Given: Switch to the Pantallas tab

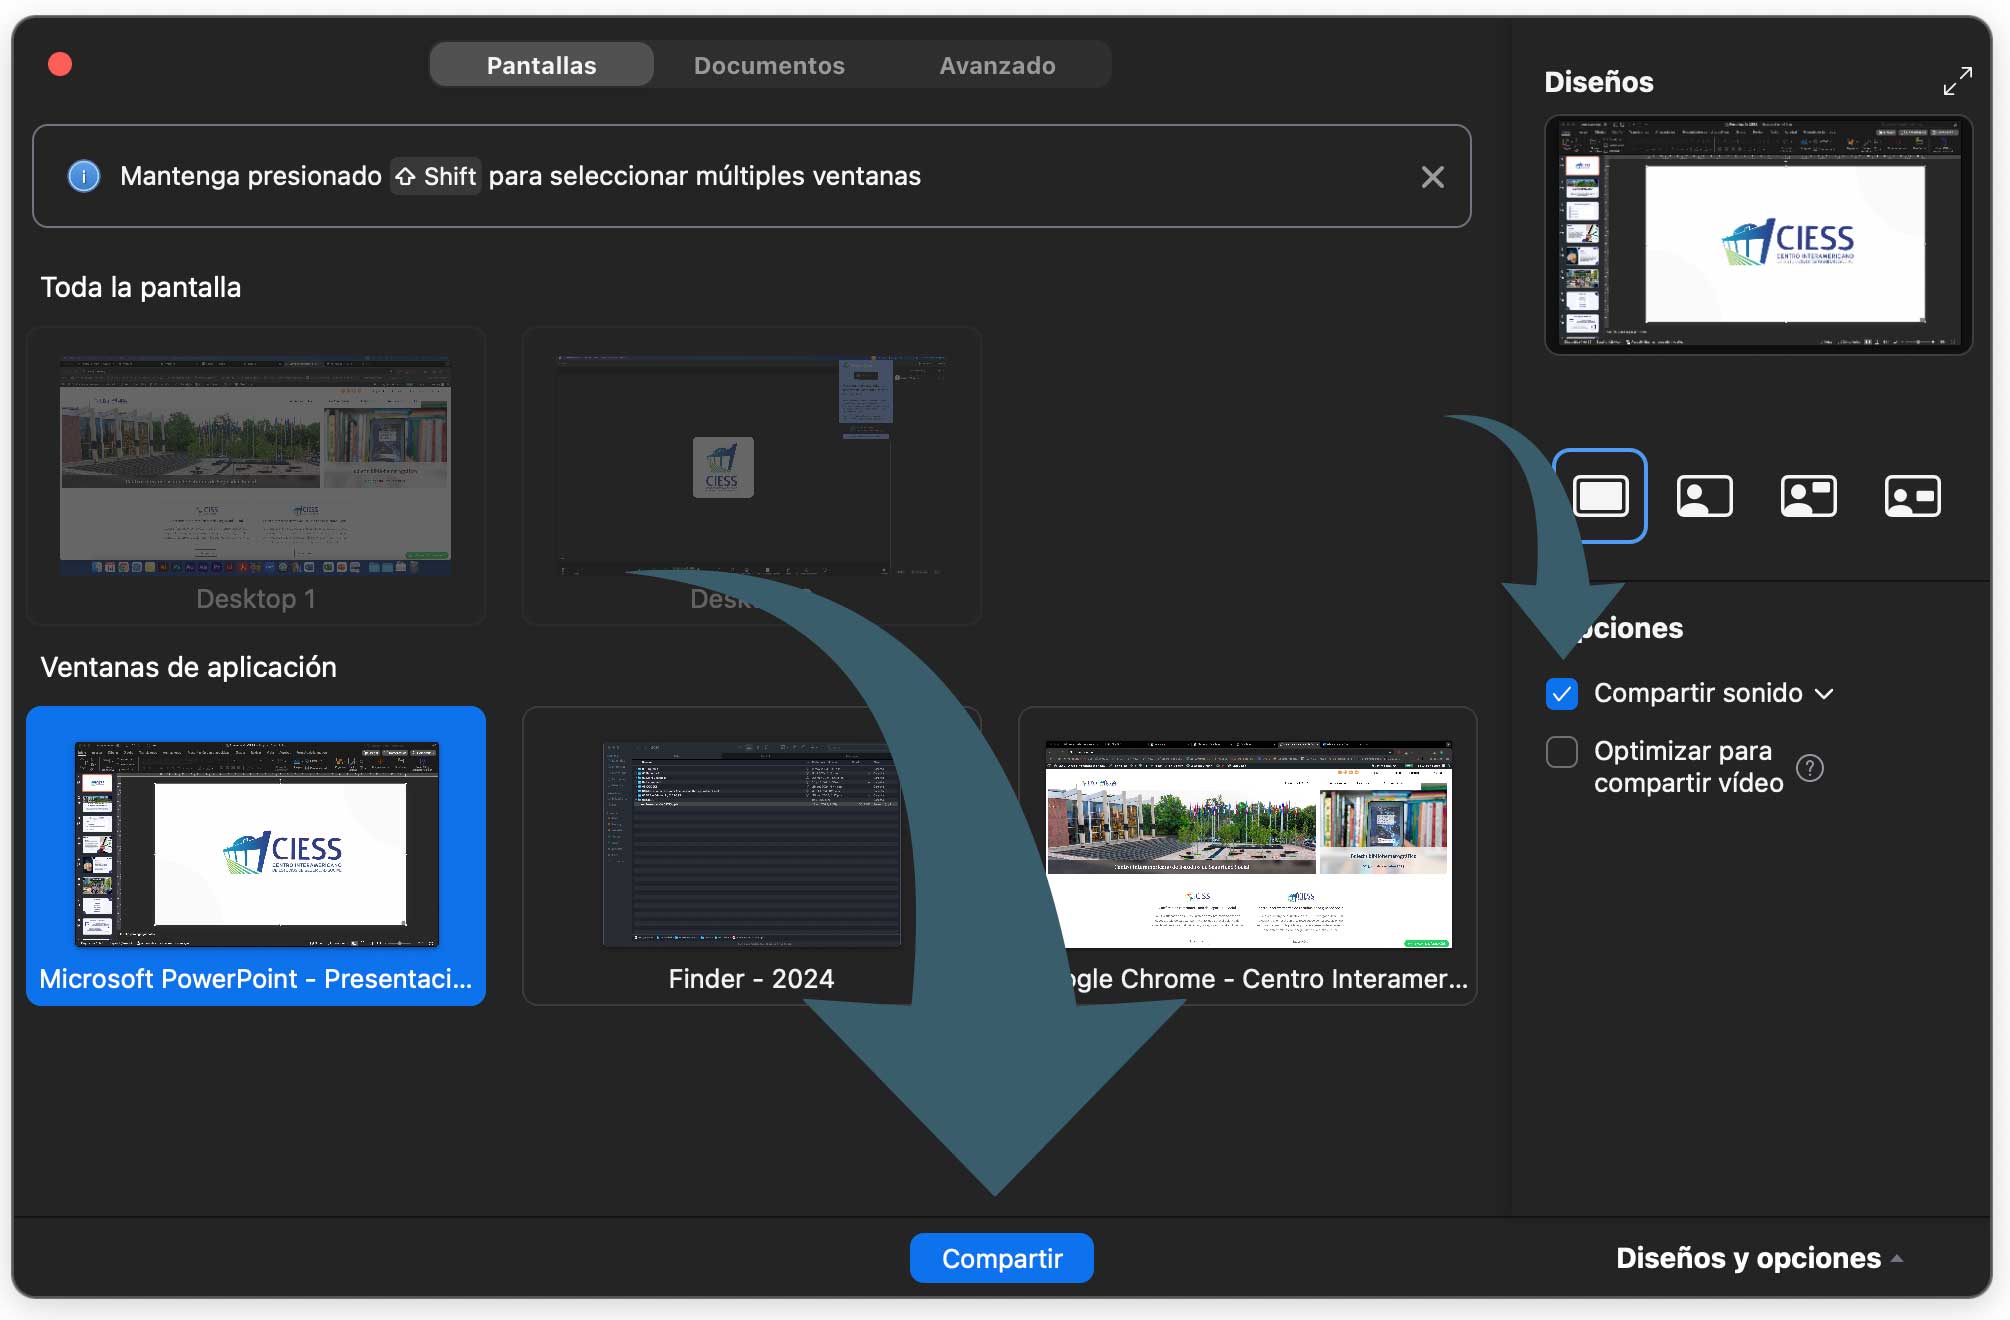Looking at the screenshot, I should [541, 65].
